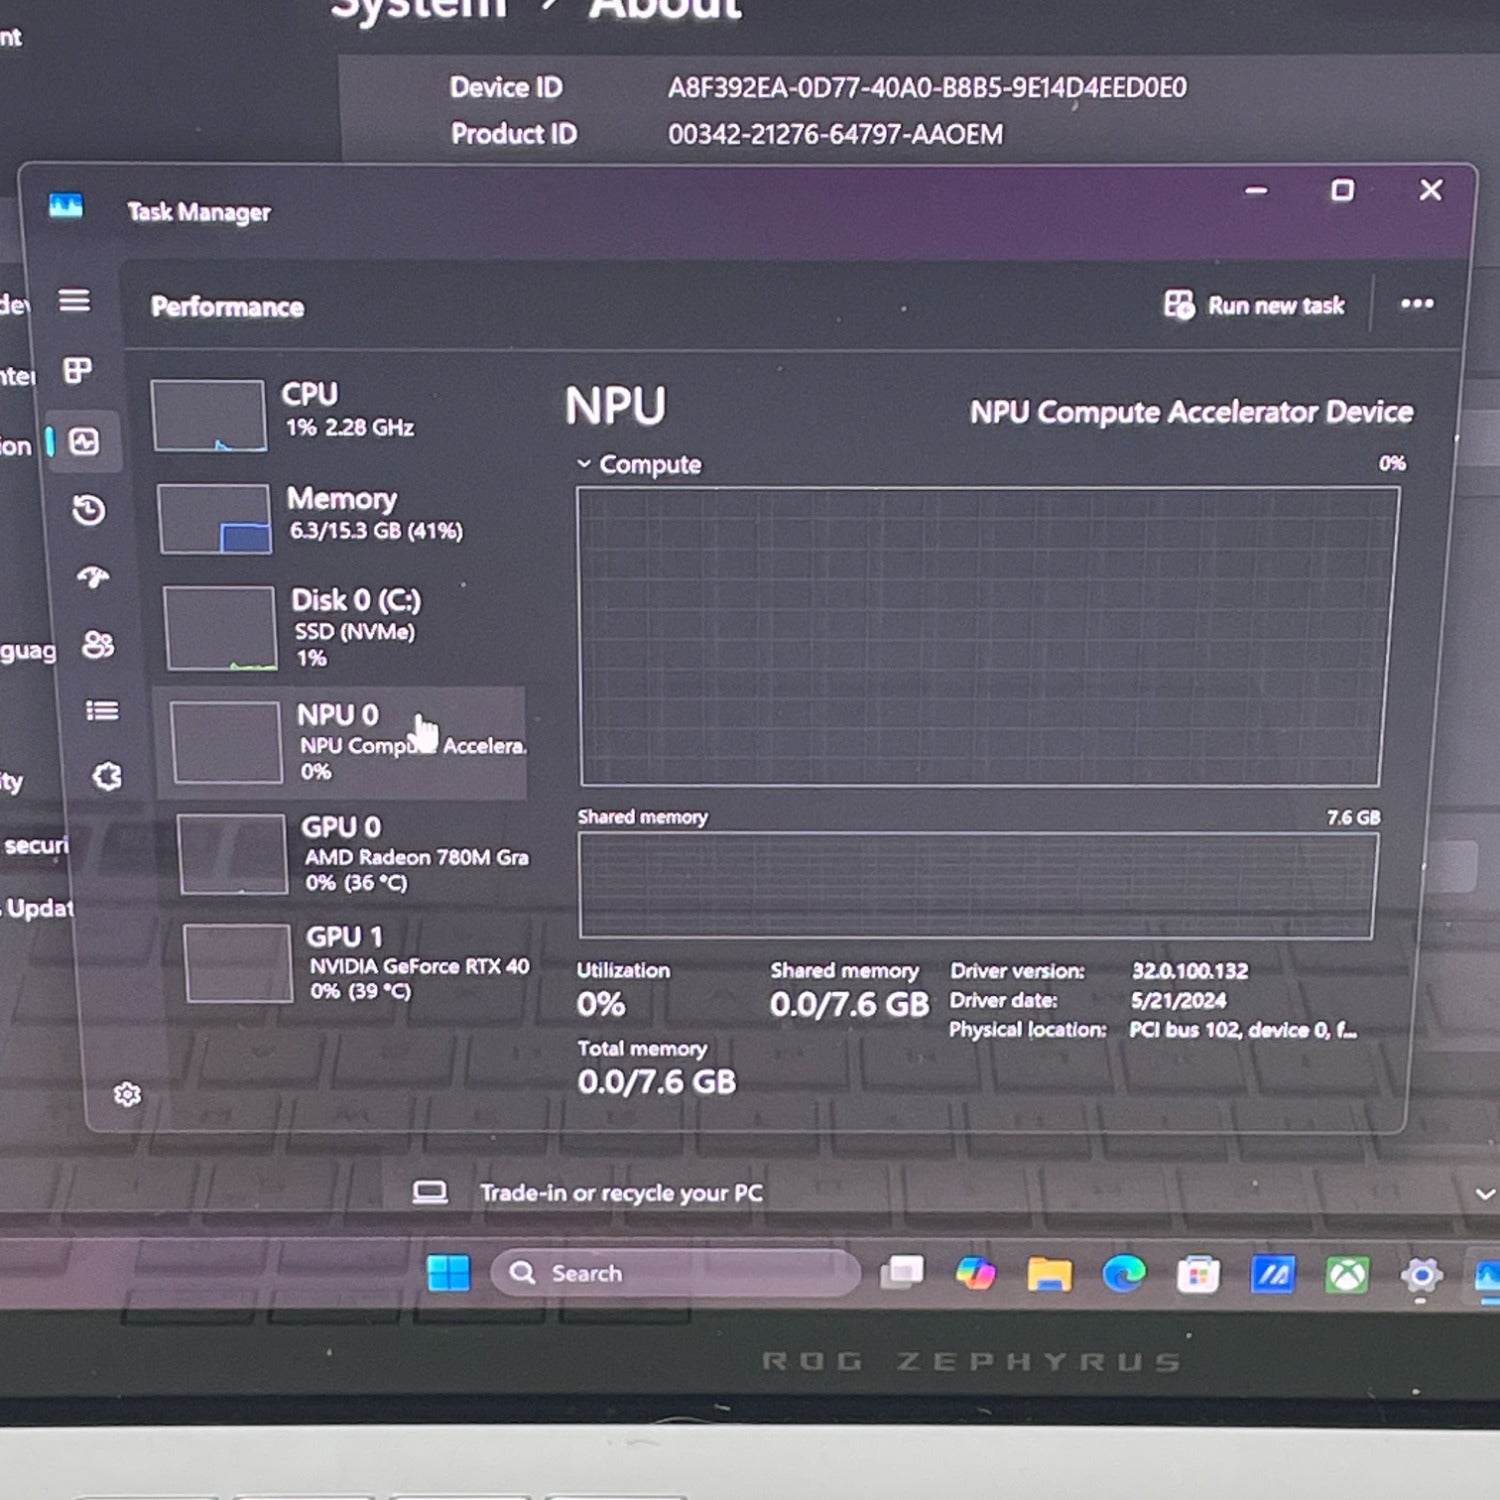
Task: Expand Trade-in or recycle row chevron in Settings
Action: pos(1485,1194)
